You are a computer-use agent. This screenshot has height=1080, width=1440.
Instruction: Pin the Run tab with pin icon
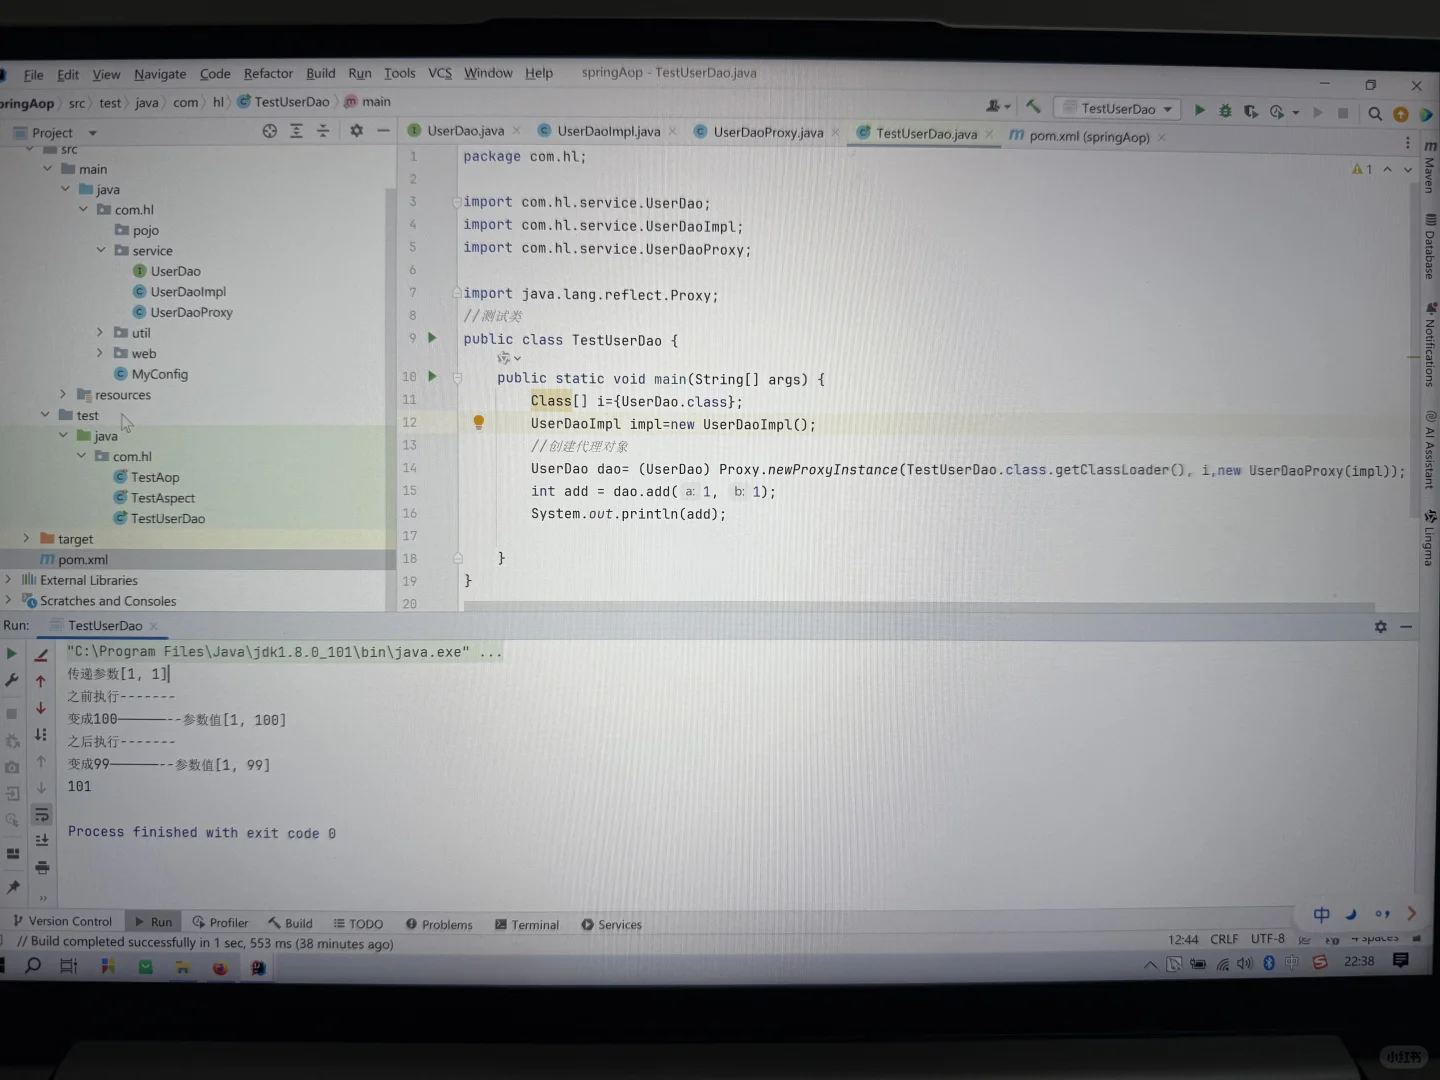pyautogui.click(x=13, y=887)
